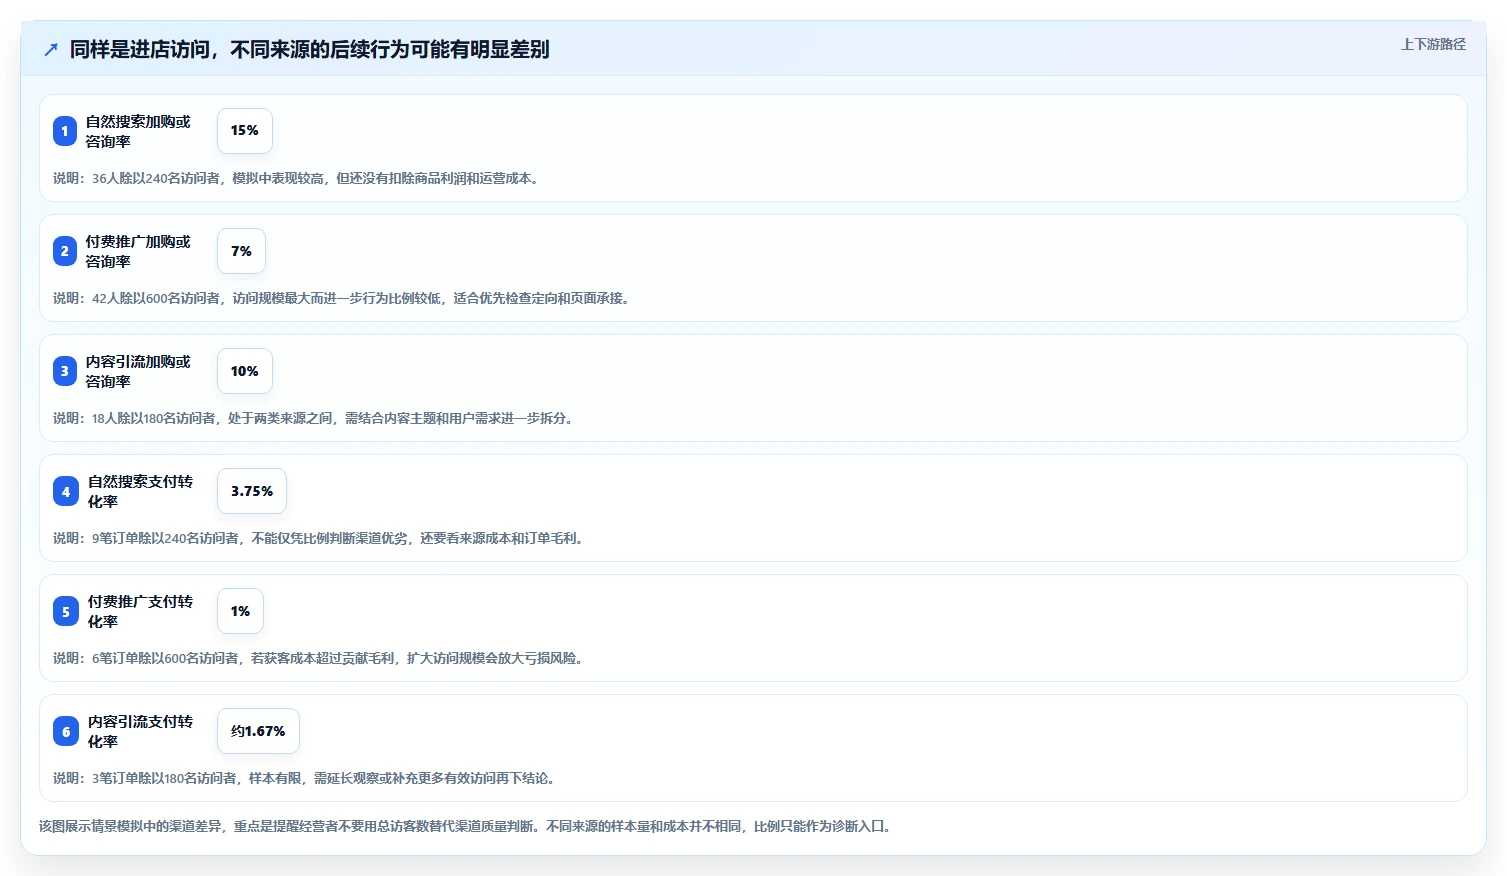Click the arrow icon beside the title
This screenshot has height=876, width=1507.
click(x=51, y=50)
